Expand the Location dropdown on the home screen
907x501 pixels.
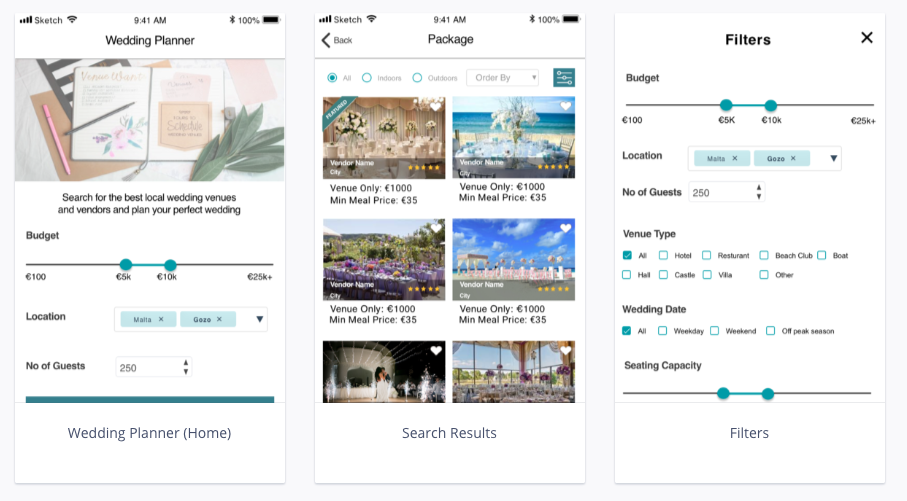click(260, 319)
